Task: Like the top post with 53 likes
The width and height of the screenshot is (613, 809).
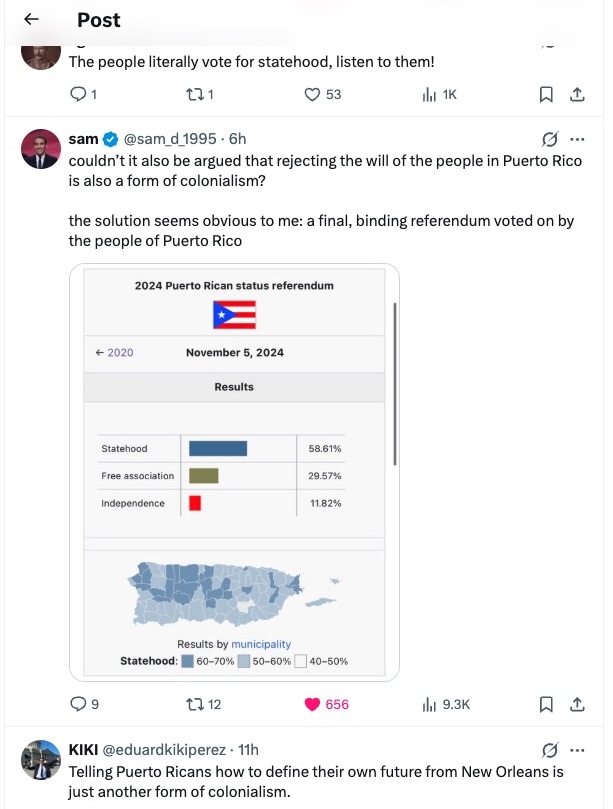Action: 313,94
